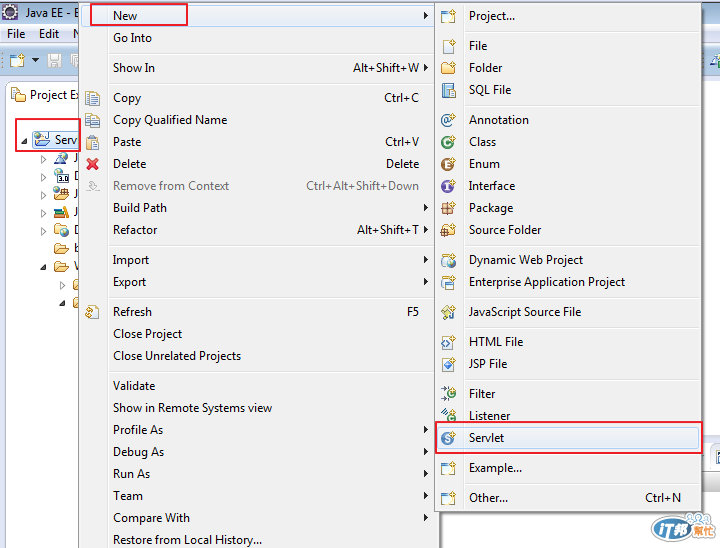Click the Ctrl+N shortcut text for Other
The height and width of the screenshot is (548, 720).
(663, 498)
